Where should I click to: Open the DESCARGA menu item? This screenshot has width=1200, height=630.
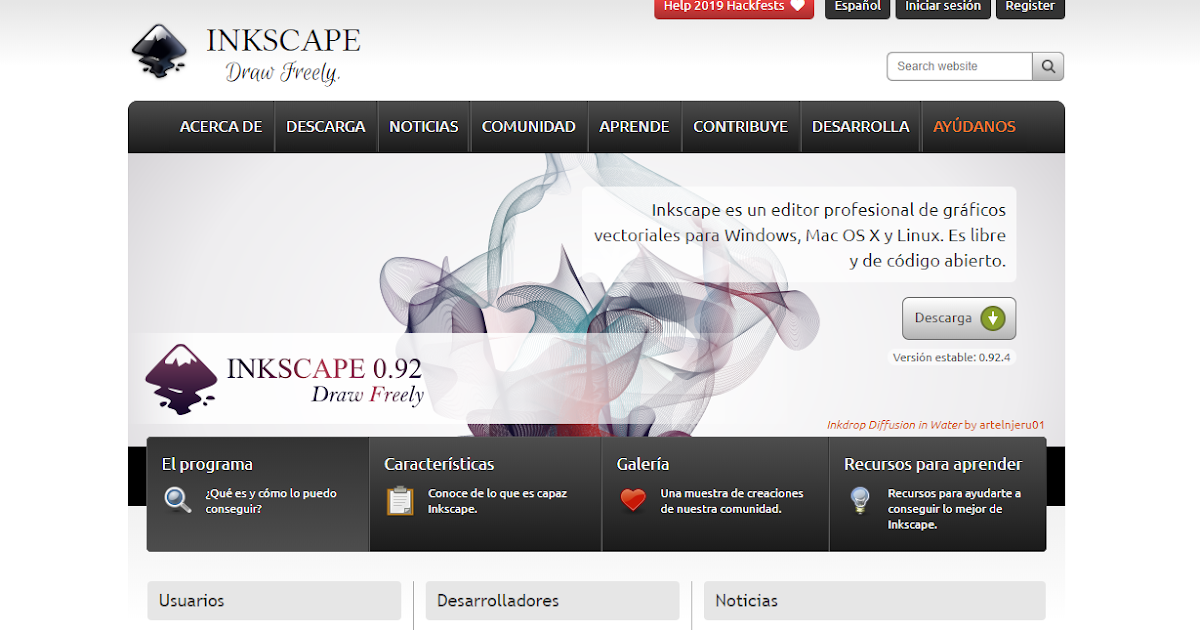pos(325,127)
